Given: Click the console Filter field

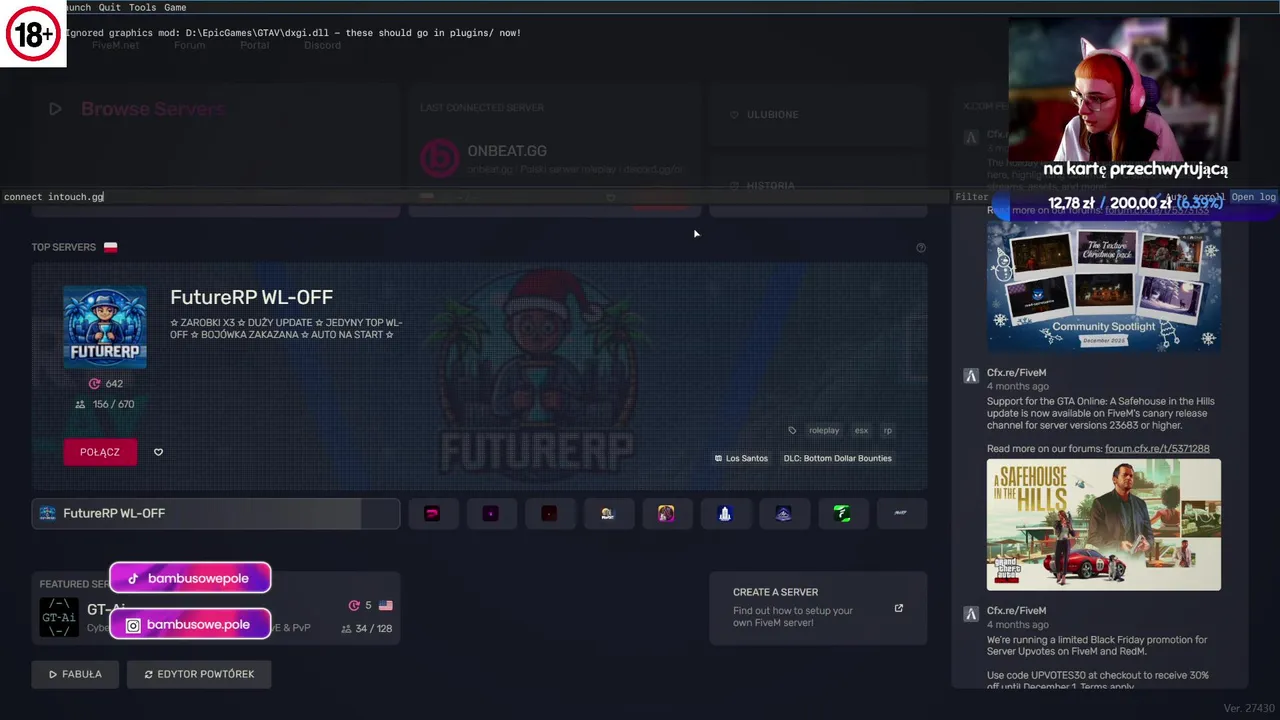Looking at the screenshot, I should coord(971,197).
